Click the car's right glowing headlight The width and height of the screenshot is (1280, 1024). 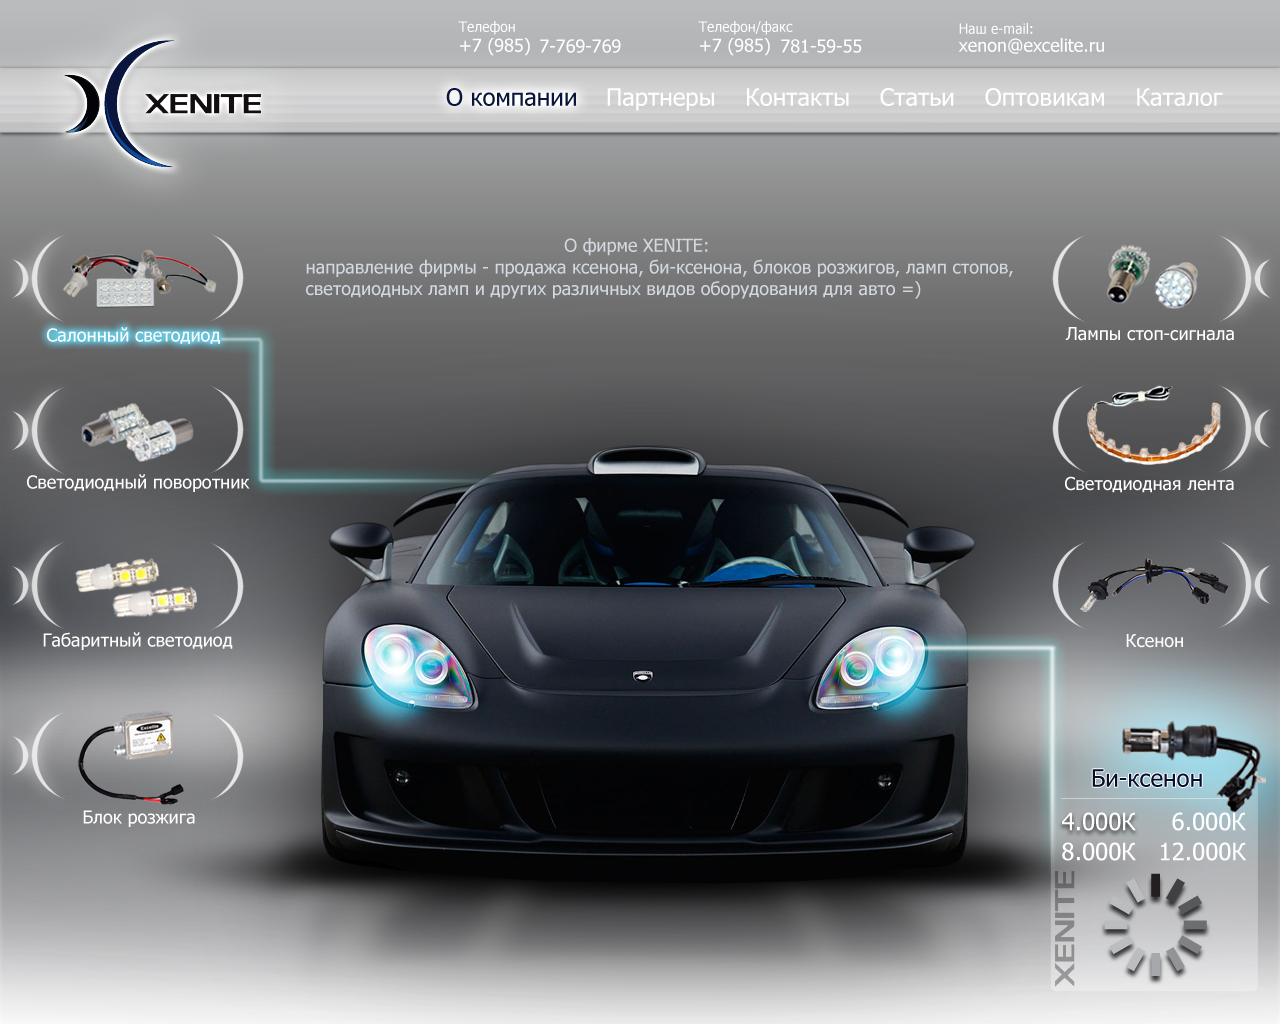tap(871, 667)
